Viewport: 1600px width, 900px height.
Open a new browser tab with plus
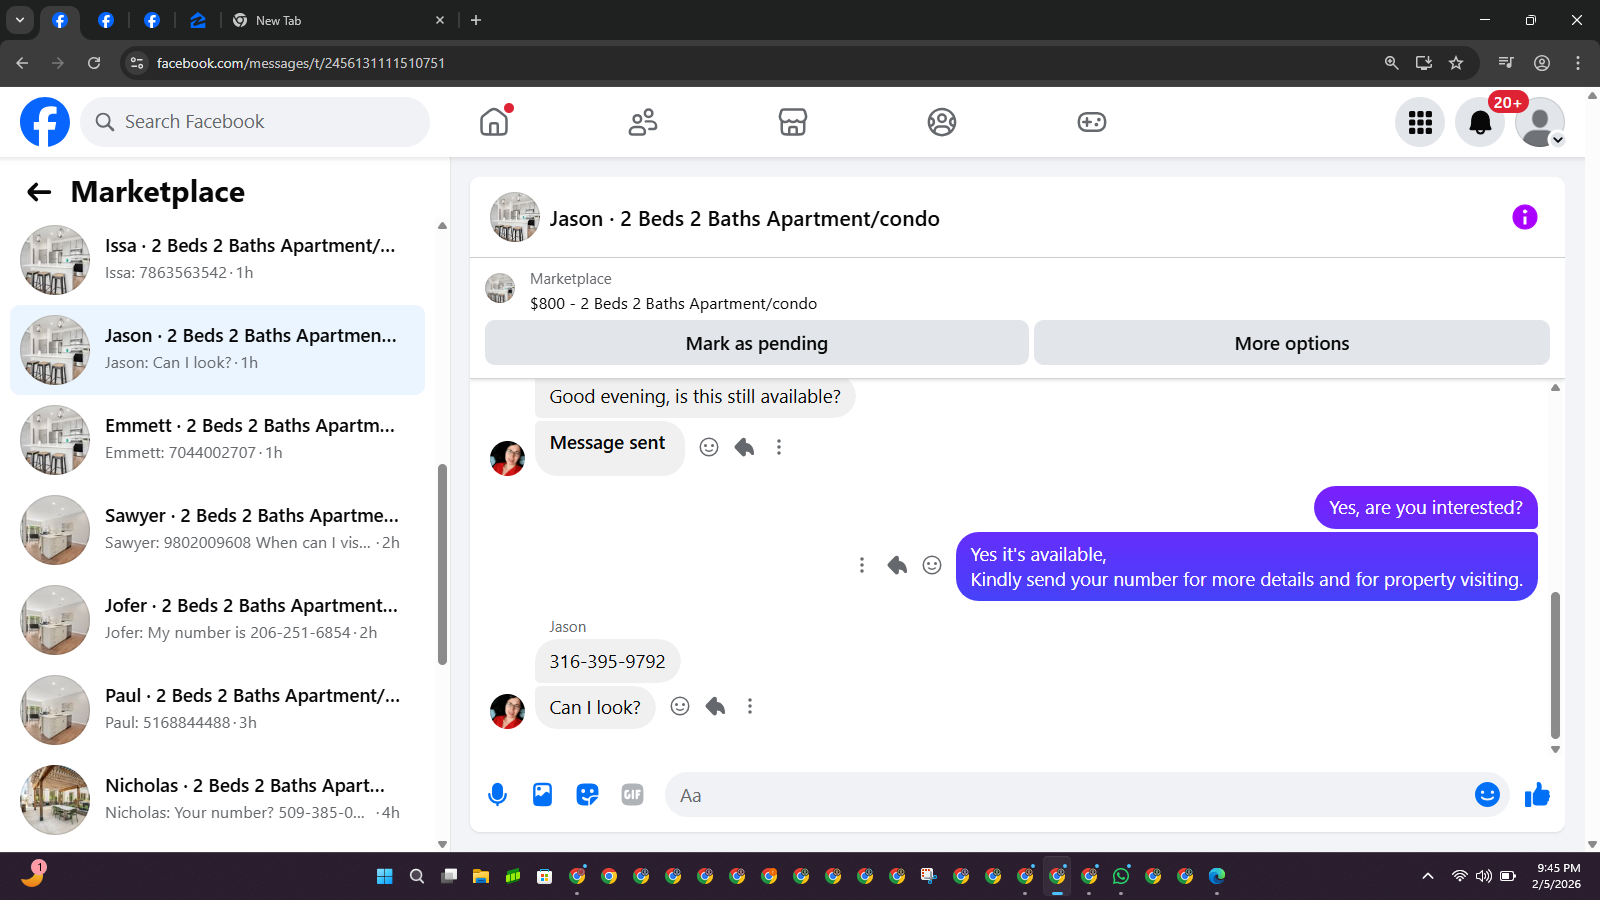(x=476, y=20)
